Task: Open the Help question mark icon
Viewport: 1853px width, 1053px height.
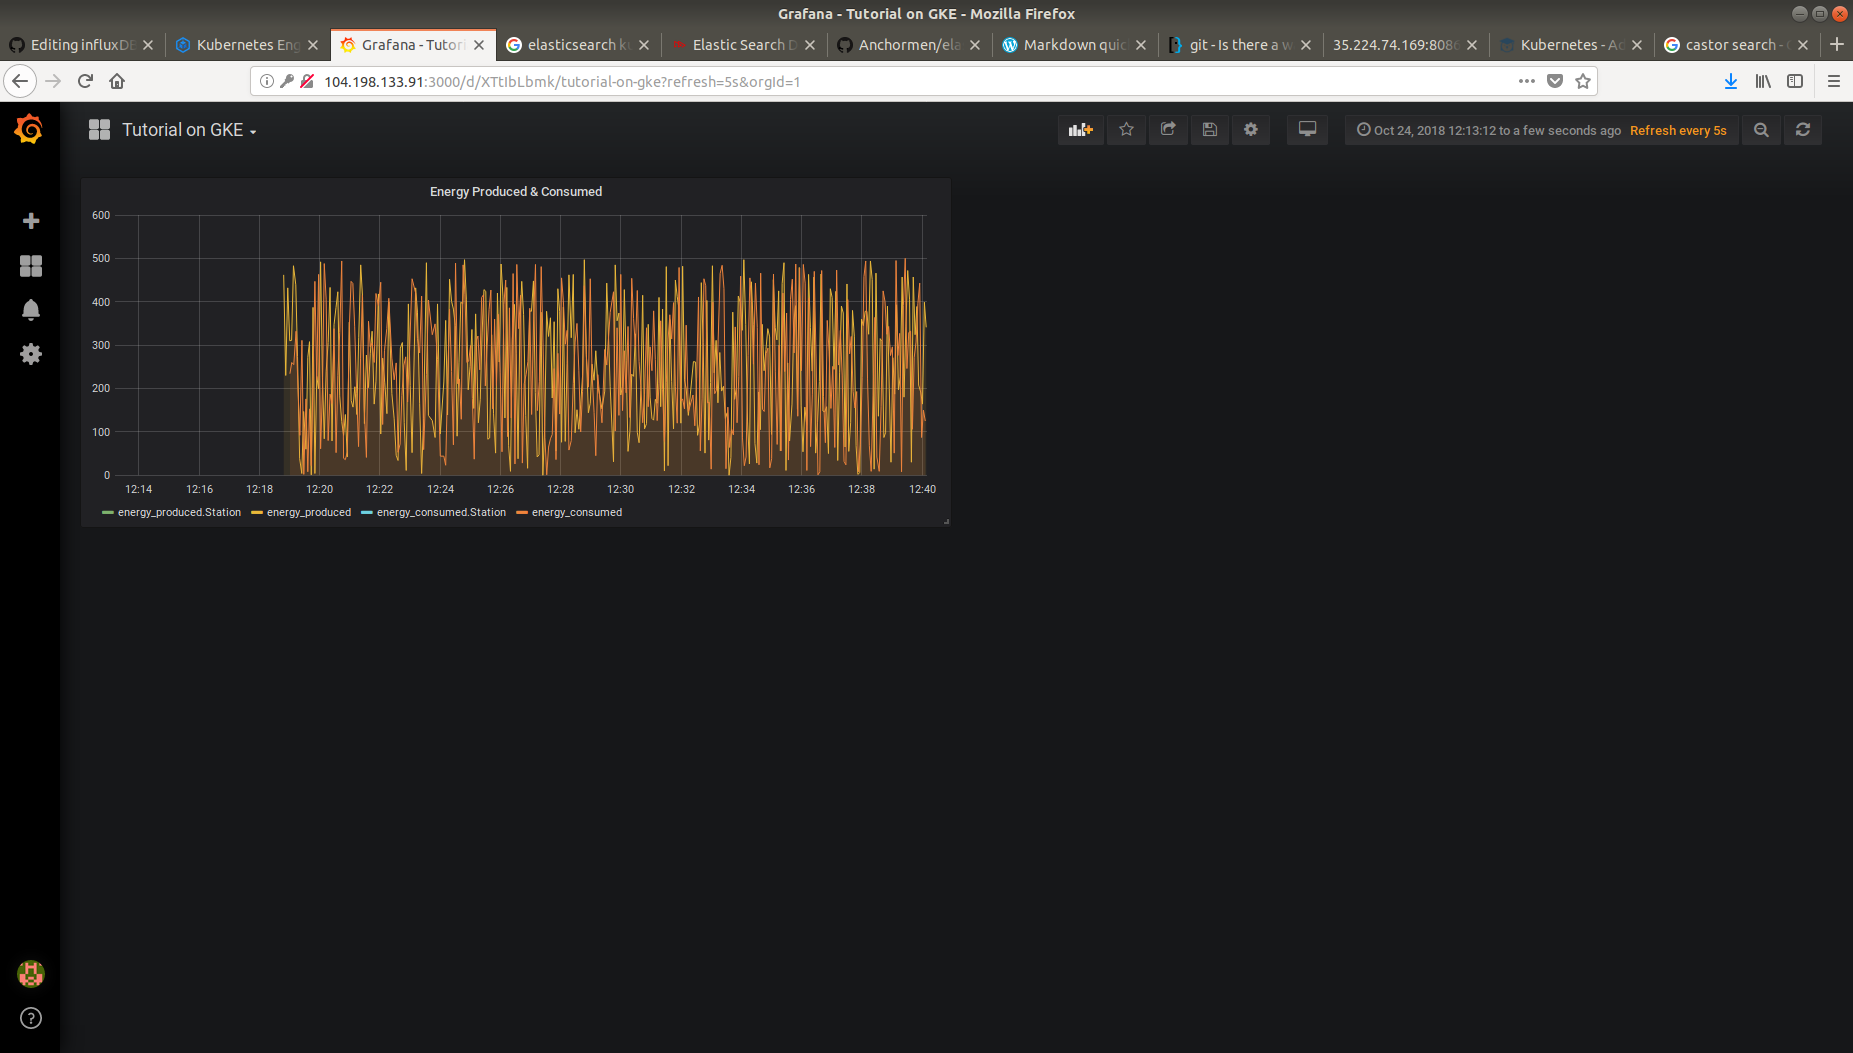Action: [x=31, y=1018]
